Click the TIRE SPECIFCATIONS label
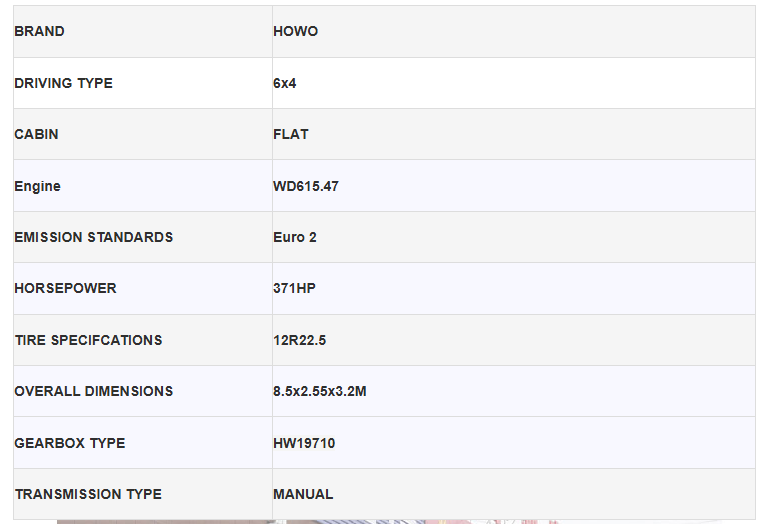 tap(88, 340)
